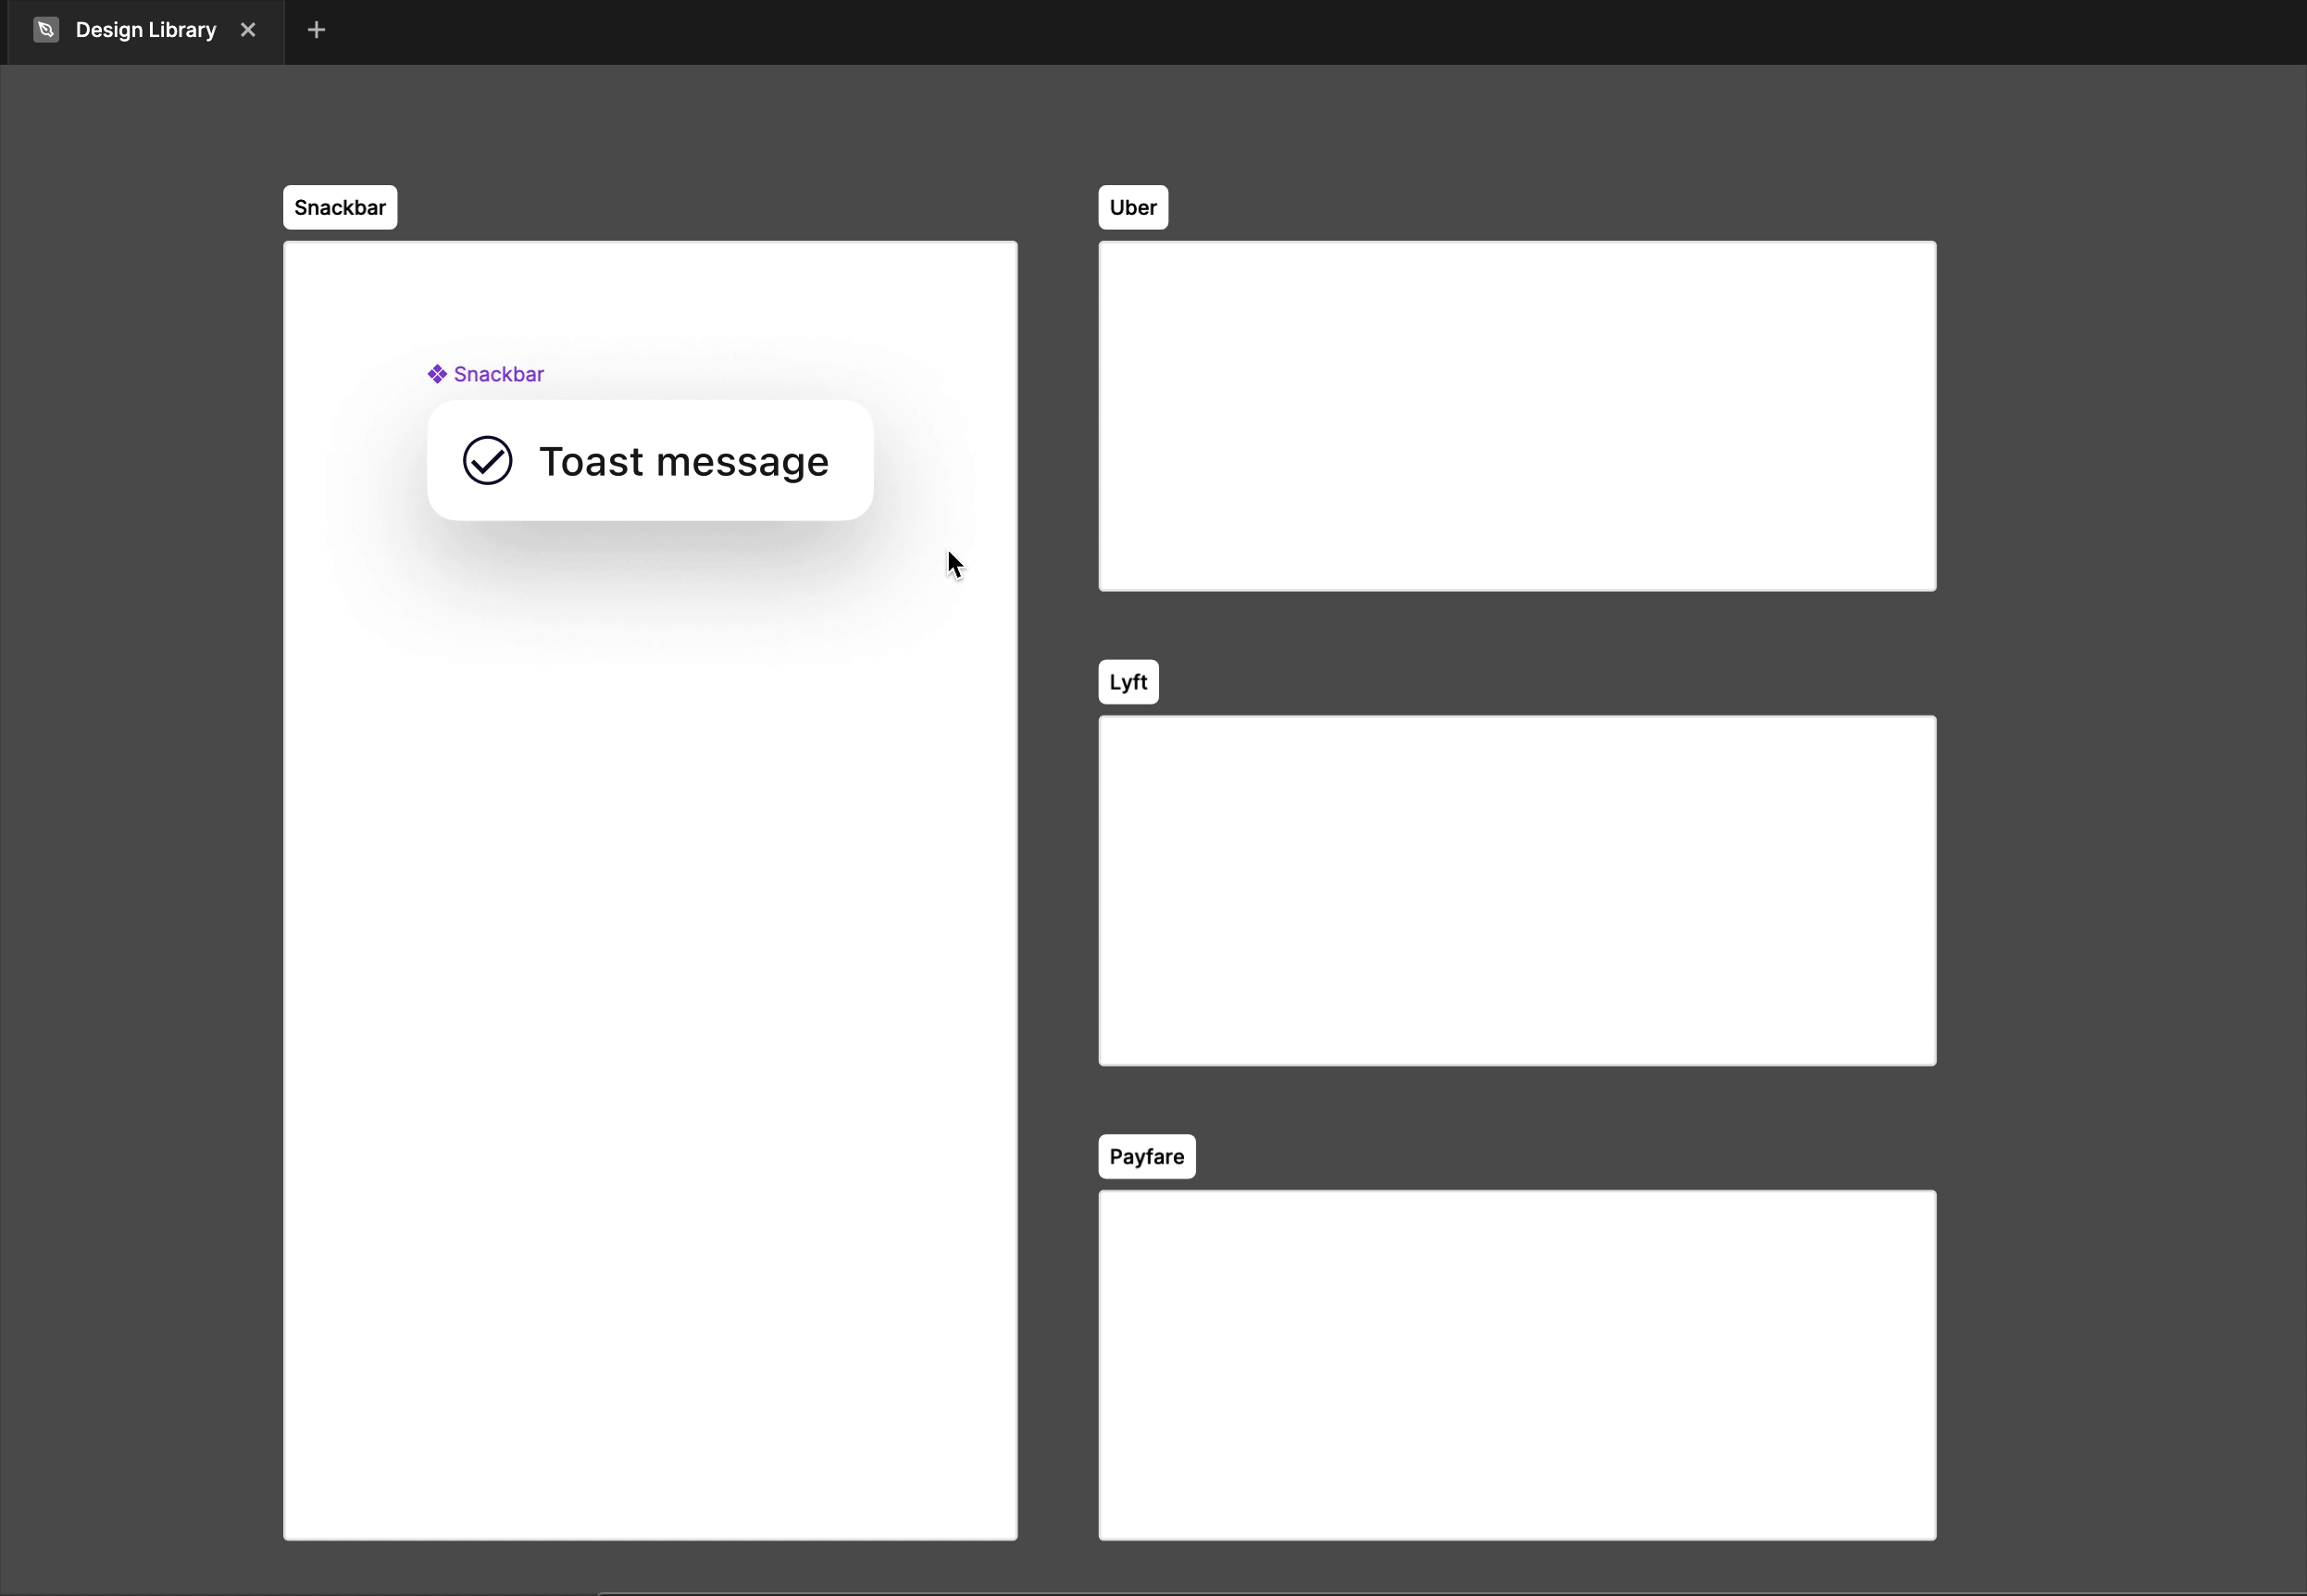Select the Uber frame title label

1133,208
